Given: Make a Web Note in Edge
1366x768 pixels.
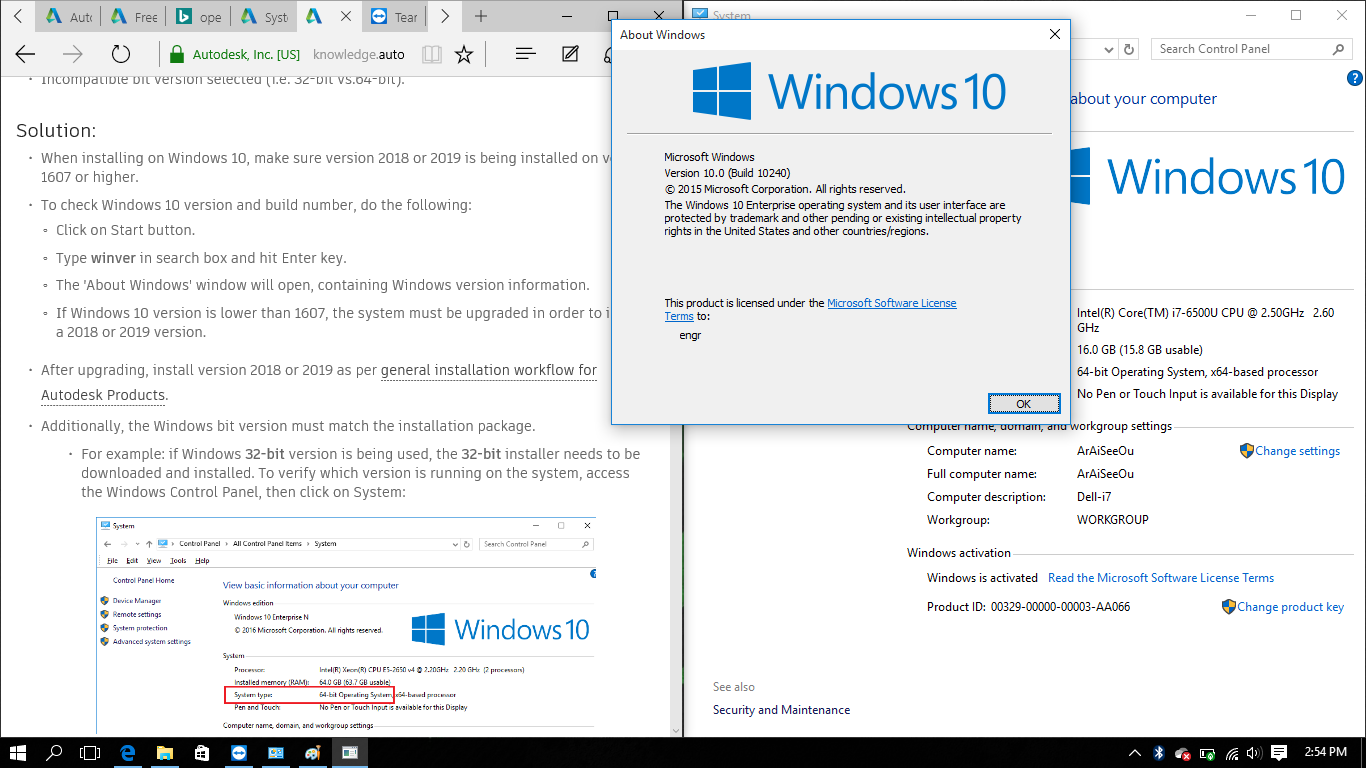Looking at the screenshot, I should click(x=570, y=54).
